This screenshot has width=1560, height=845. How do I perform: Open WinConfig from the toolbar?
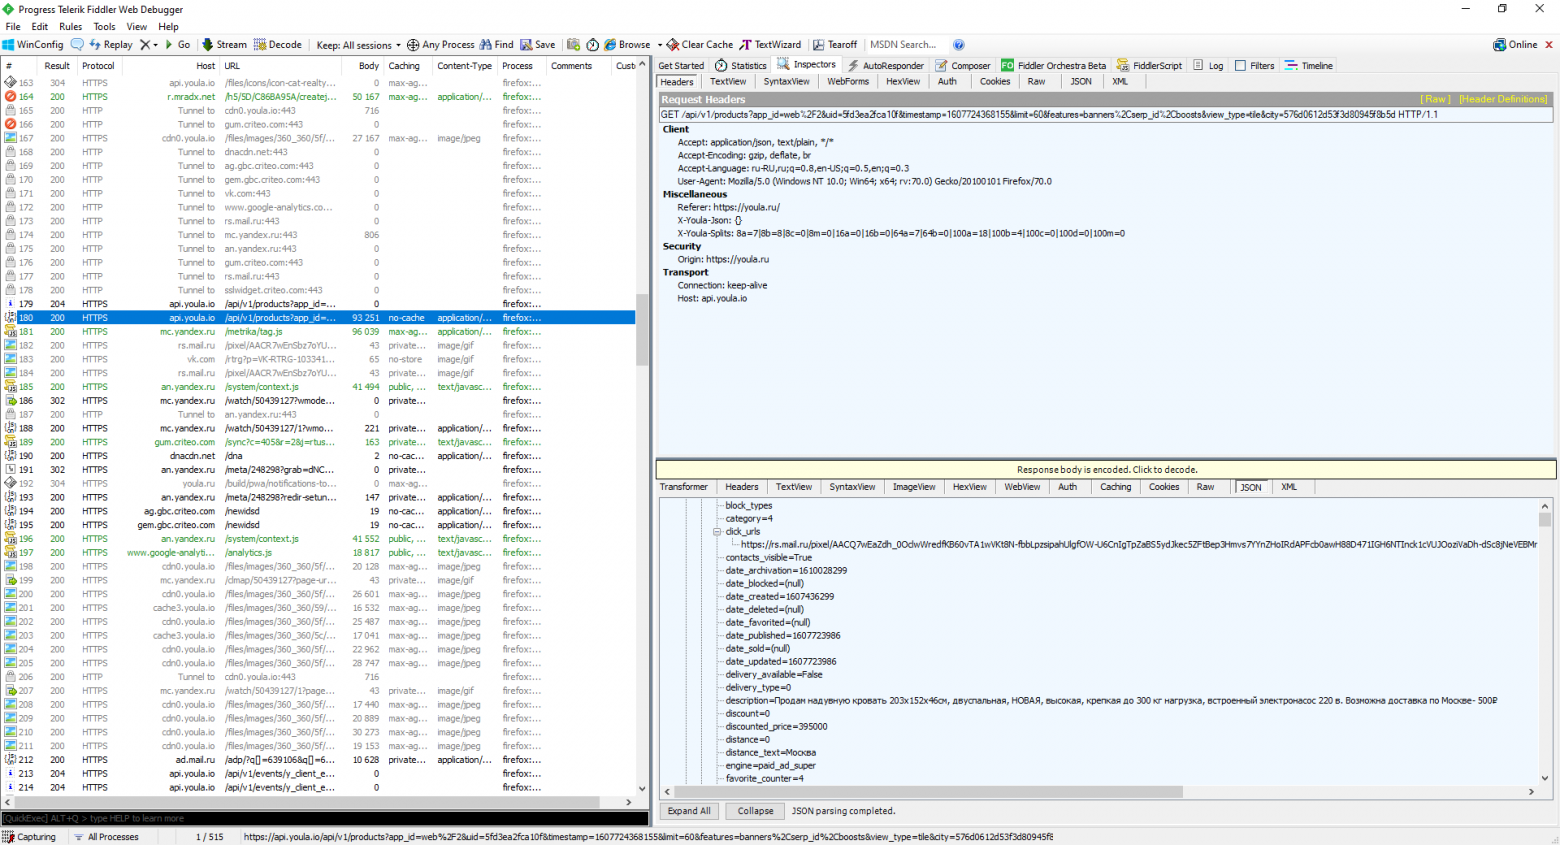33,45
